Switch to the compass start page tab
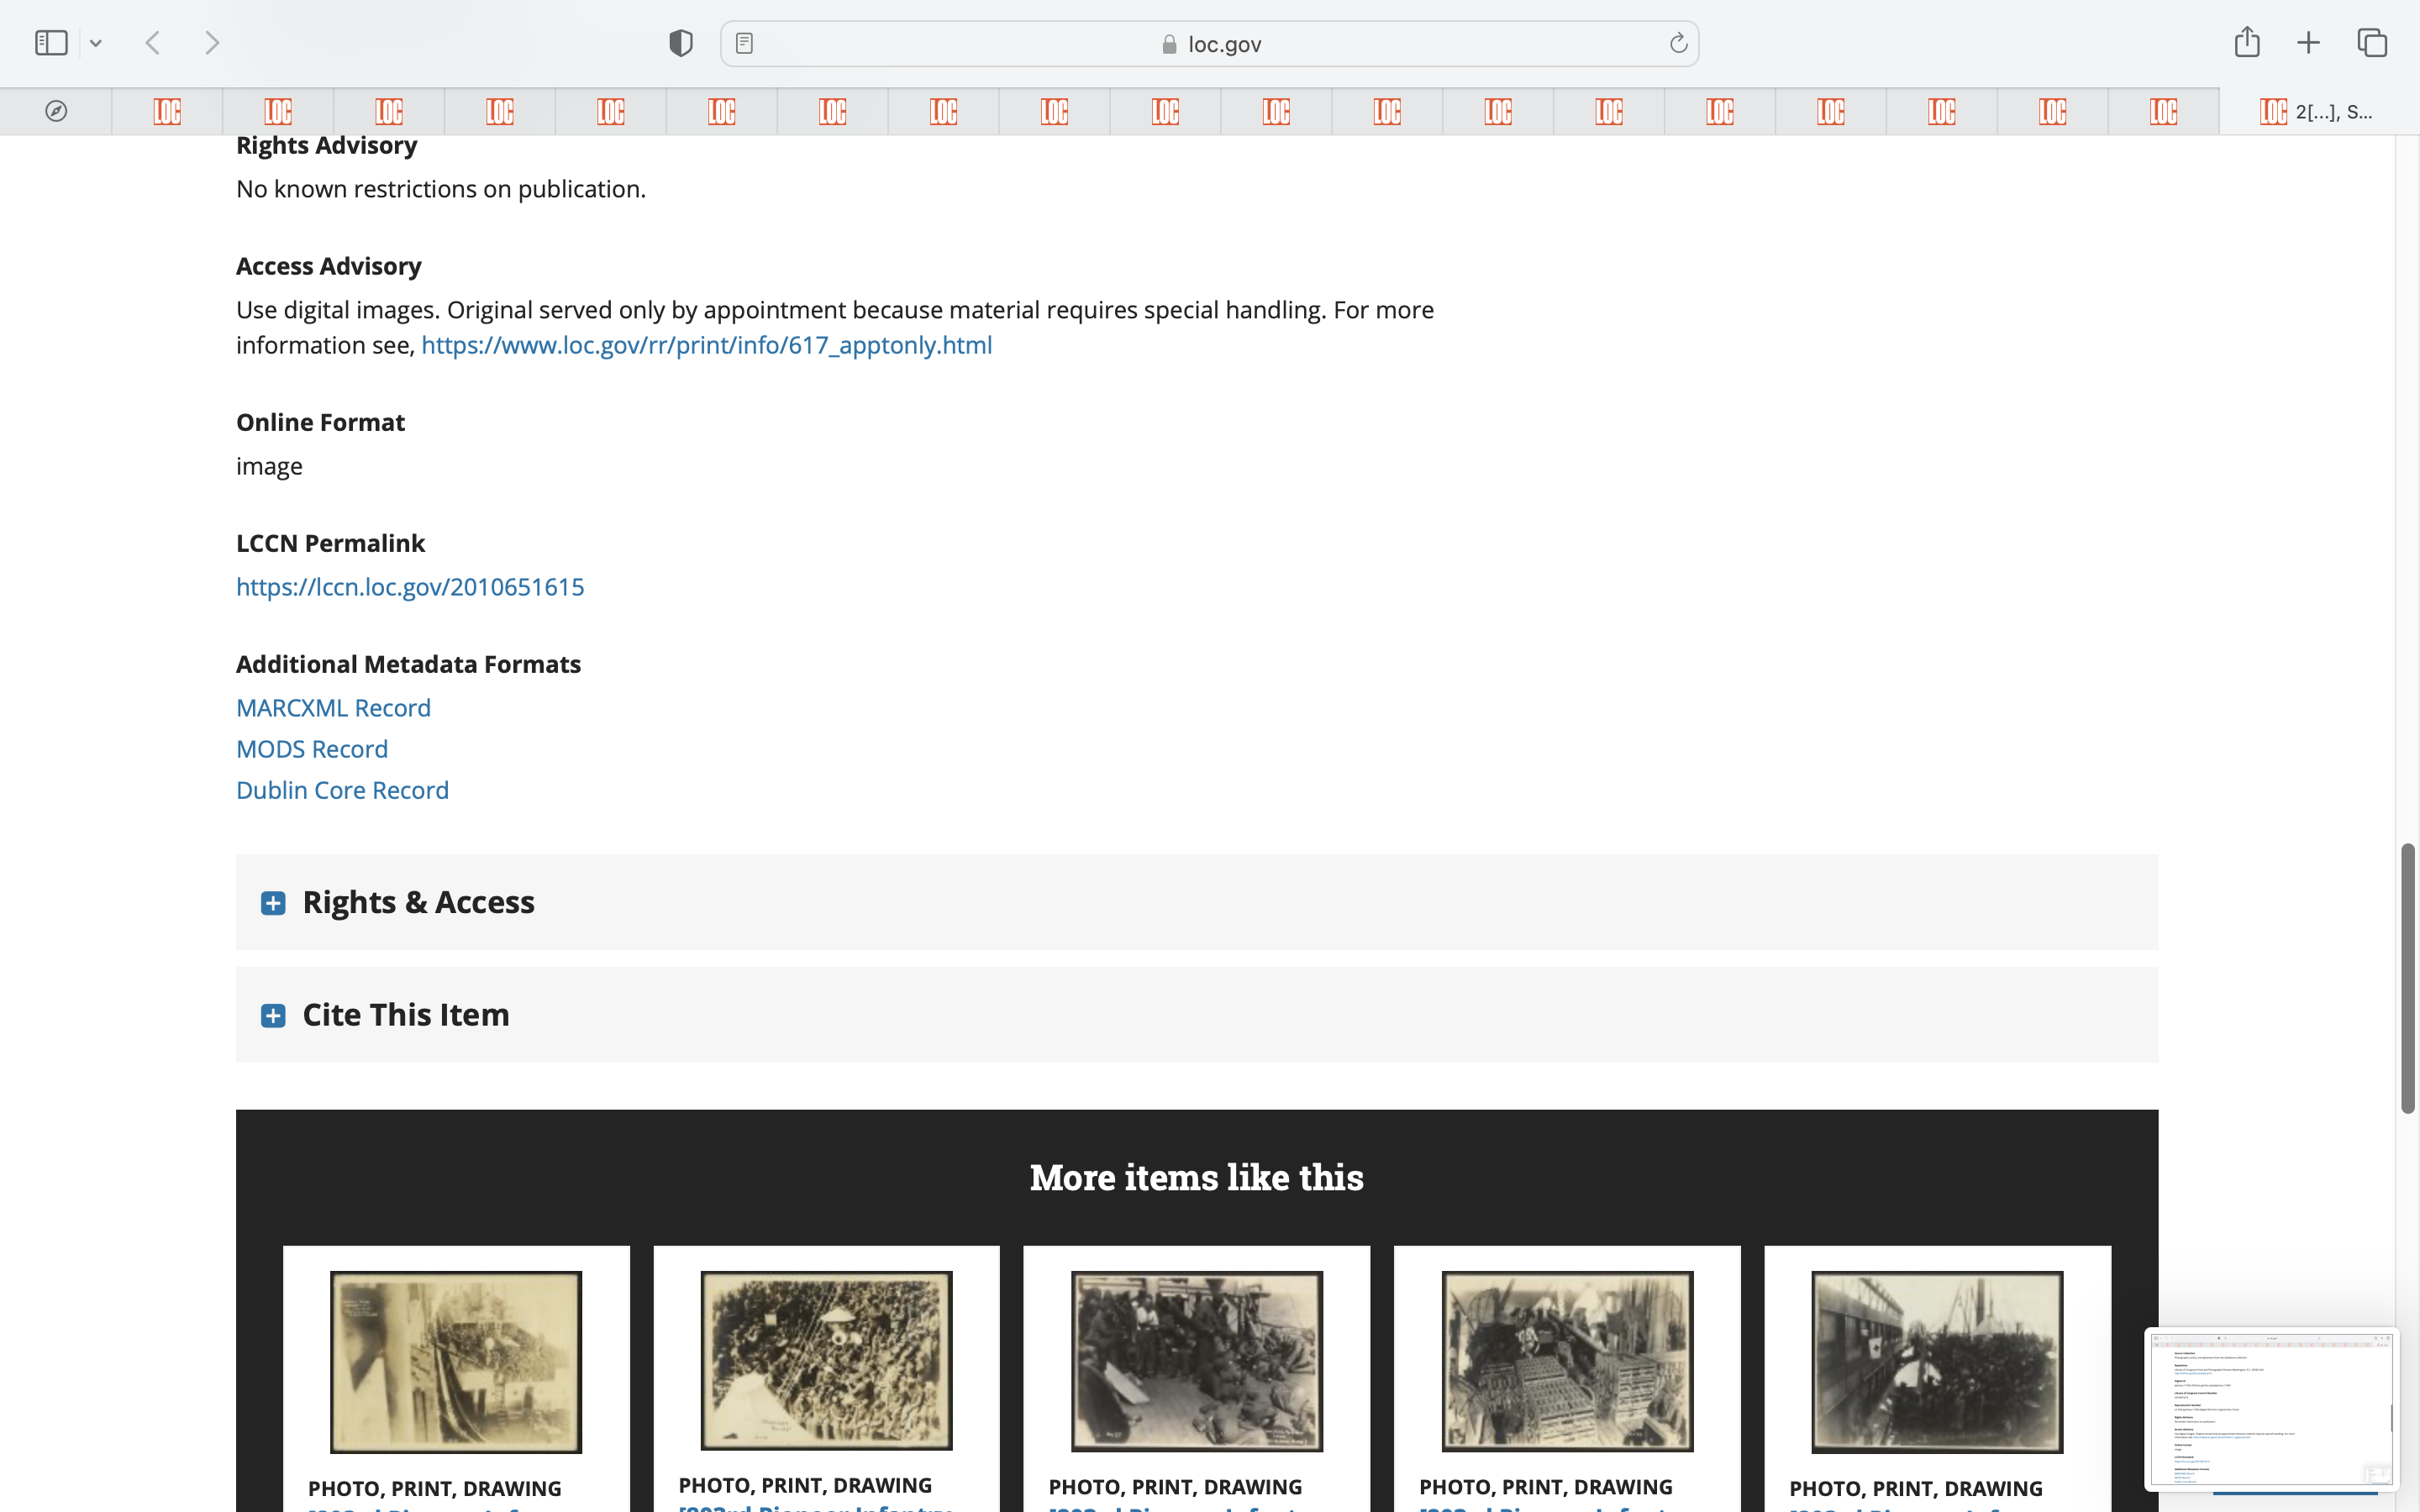 [56, 111]
